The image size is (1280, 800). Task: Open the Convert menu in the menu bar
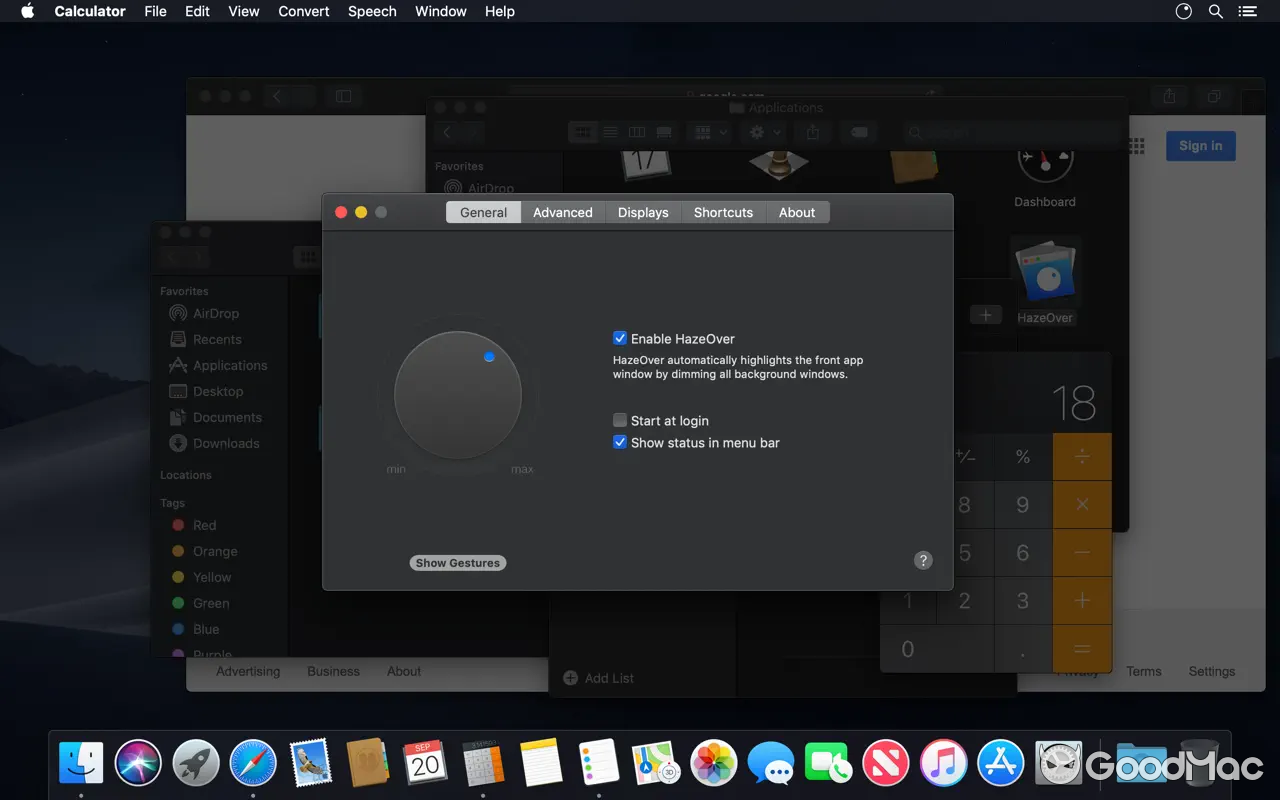coord(303,11)
